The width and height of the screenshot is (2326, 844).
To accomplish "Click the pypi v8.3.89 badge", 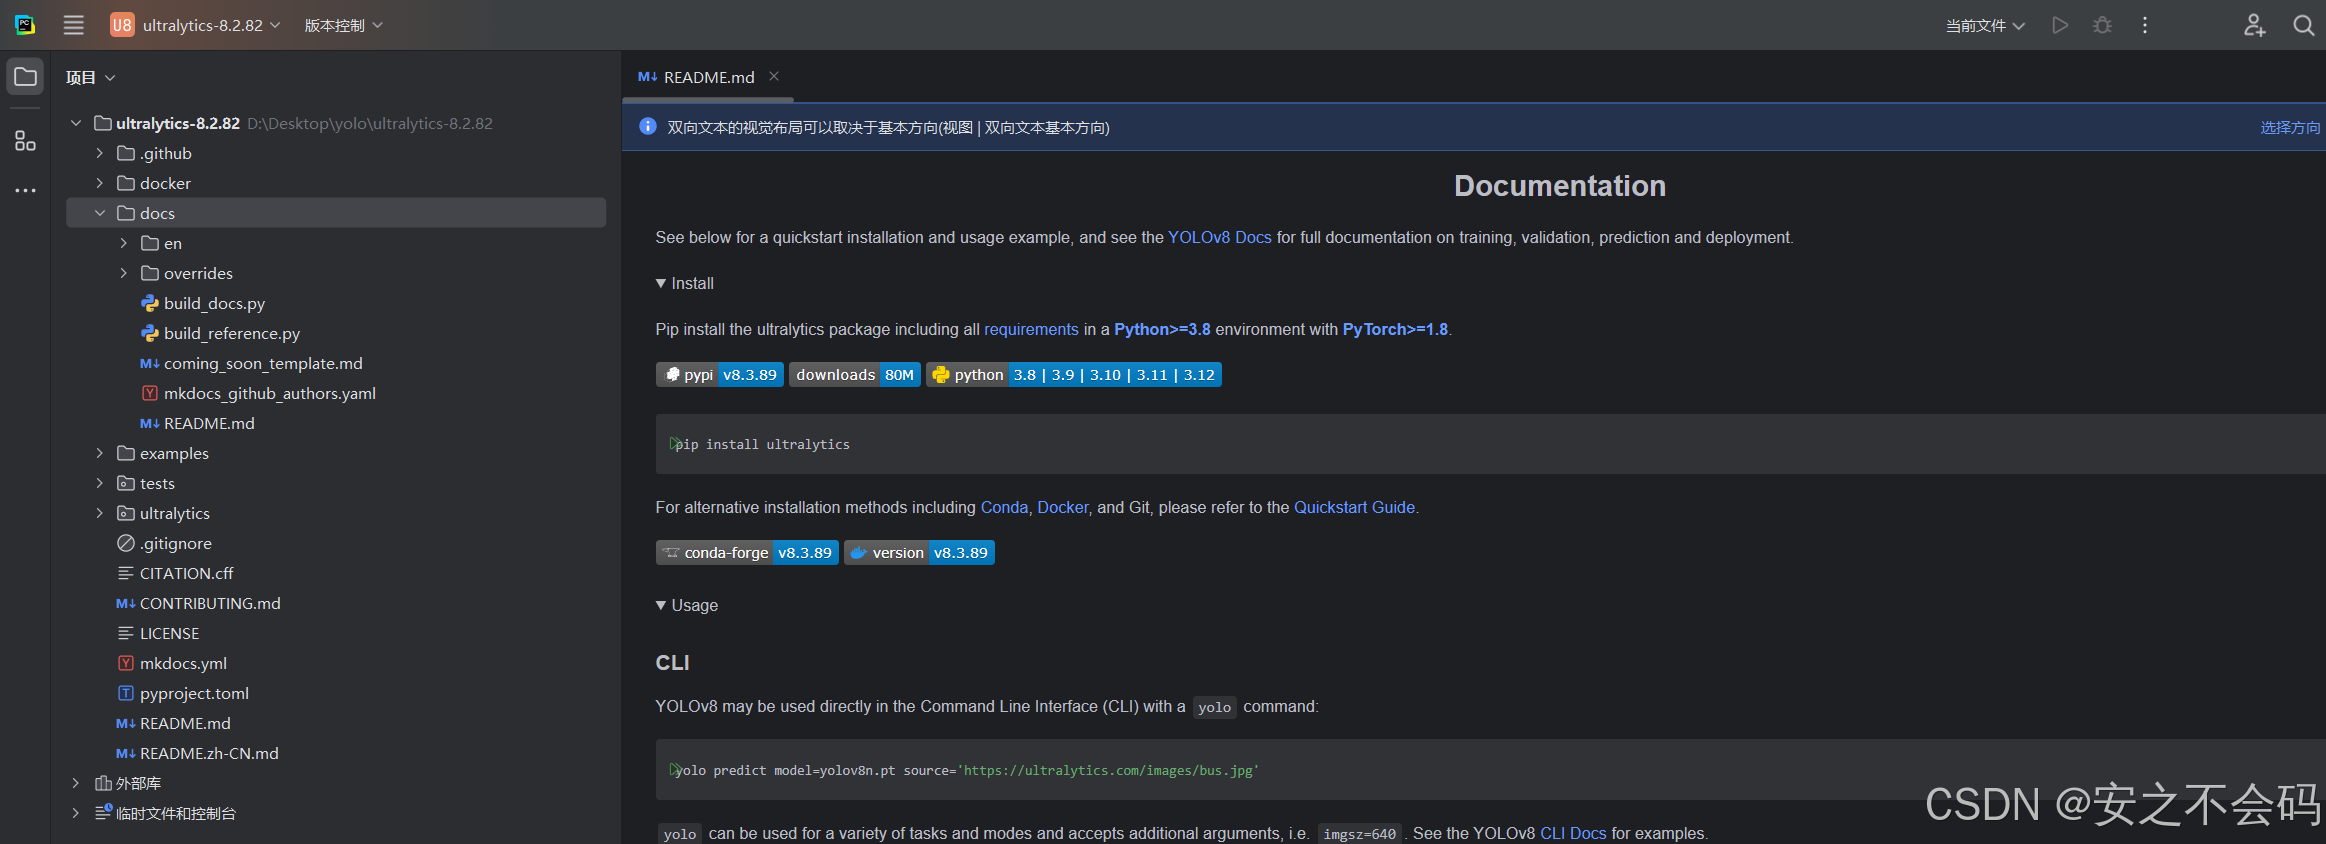I will (720, 375).
